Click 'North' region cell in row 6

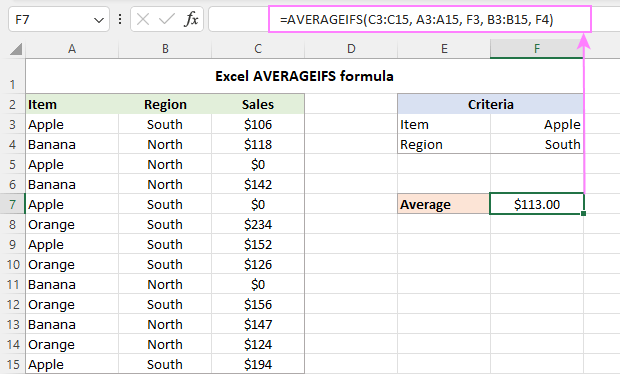pyautogui.click(x=165, y=184)
